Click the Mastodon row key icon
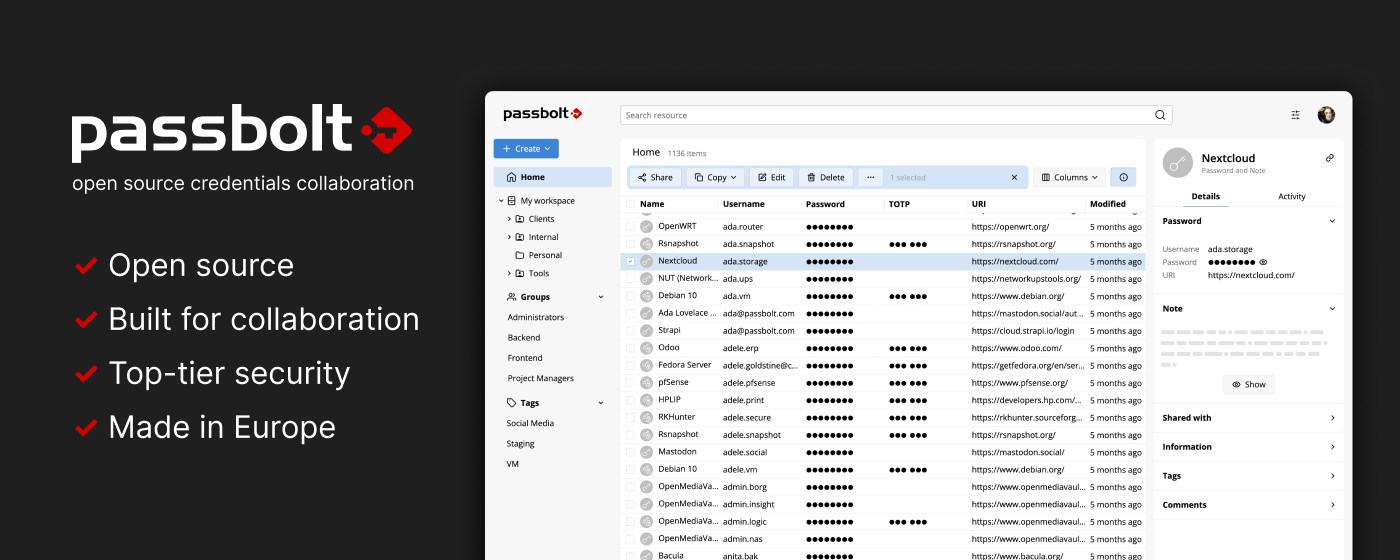1400x560 pixels. (646, 452)
